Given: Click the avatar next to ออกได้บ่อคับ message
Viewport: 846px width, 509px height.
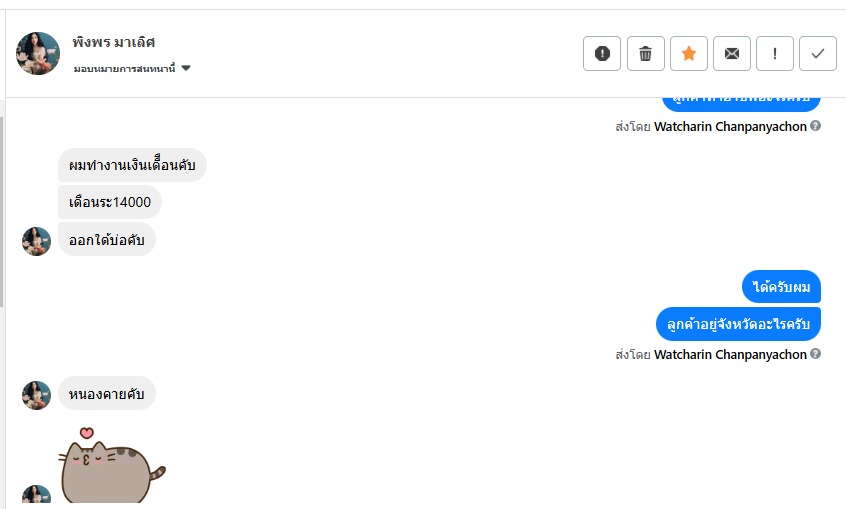Looking at the screenshot, I should [37, 241].
